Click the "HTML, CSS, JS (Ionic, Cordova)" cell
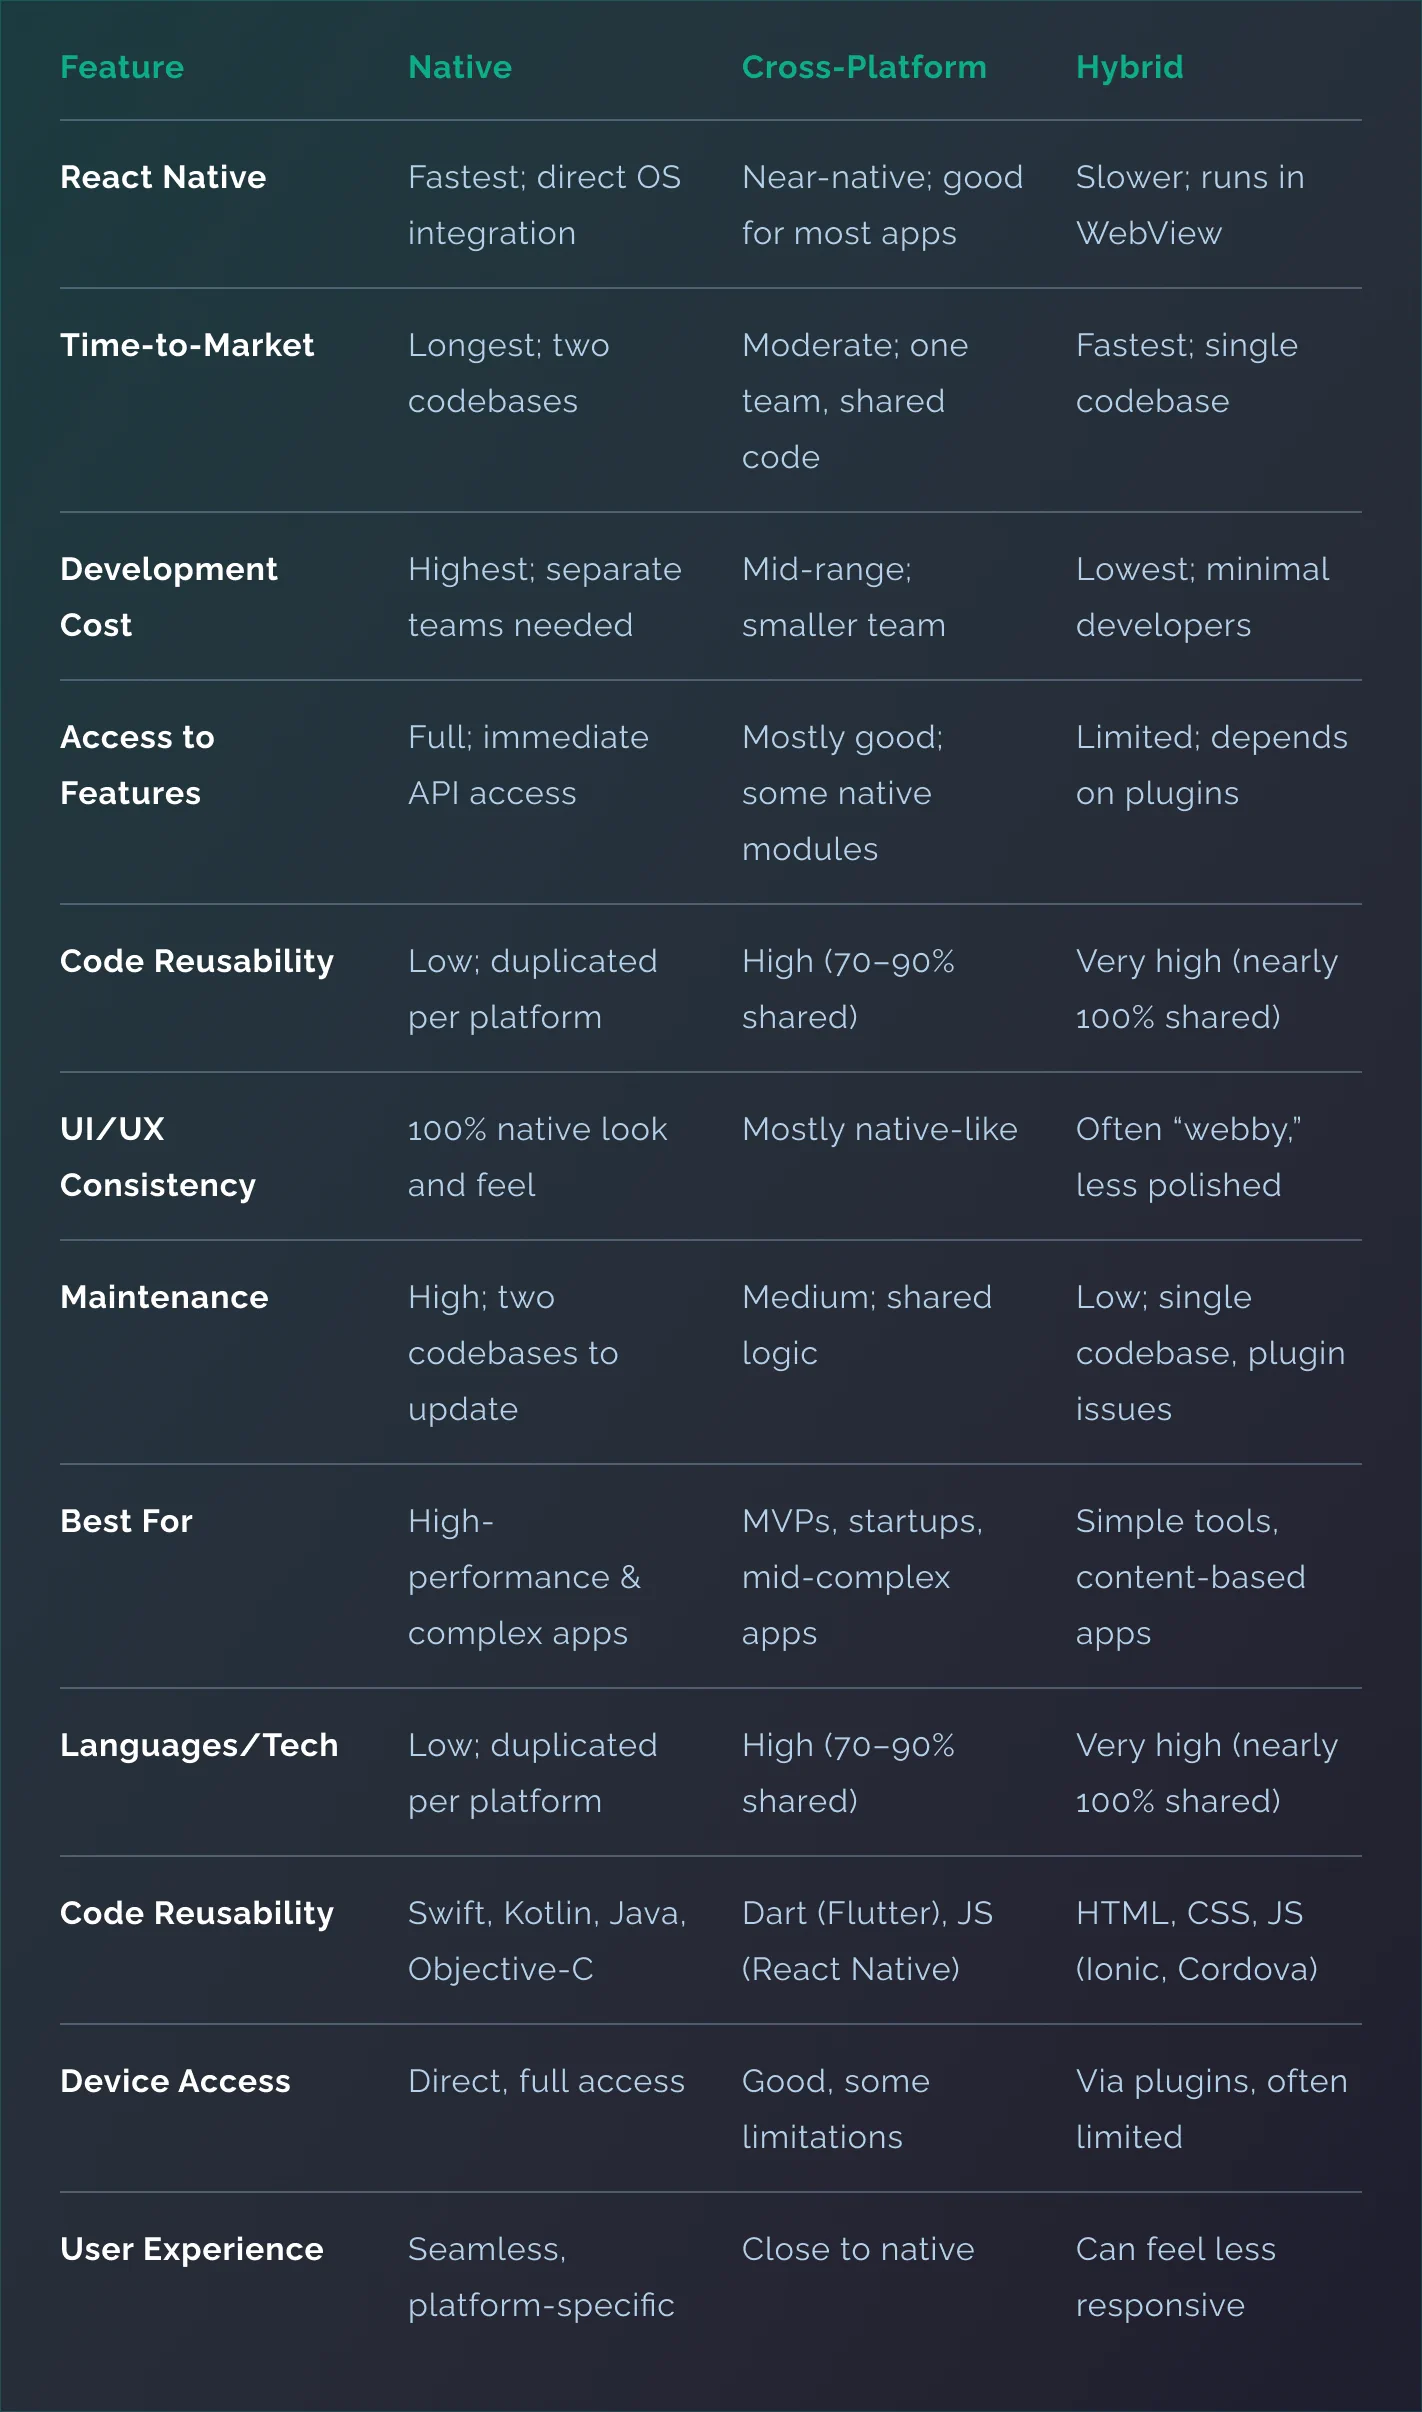Viewport: 1422px width, 2412px height. click(x=1196, y=1941)
